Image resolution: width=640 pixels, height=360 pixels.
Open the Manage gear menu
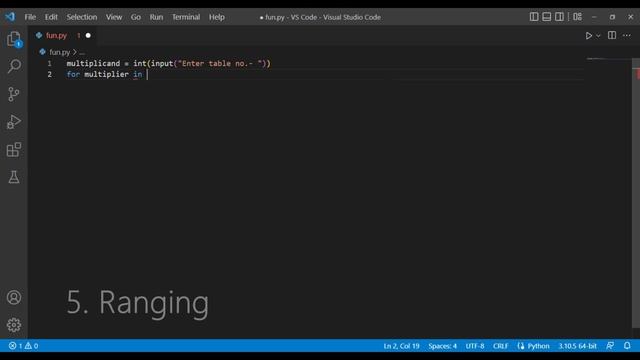14,325
